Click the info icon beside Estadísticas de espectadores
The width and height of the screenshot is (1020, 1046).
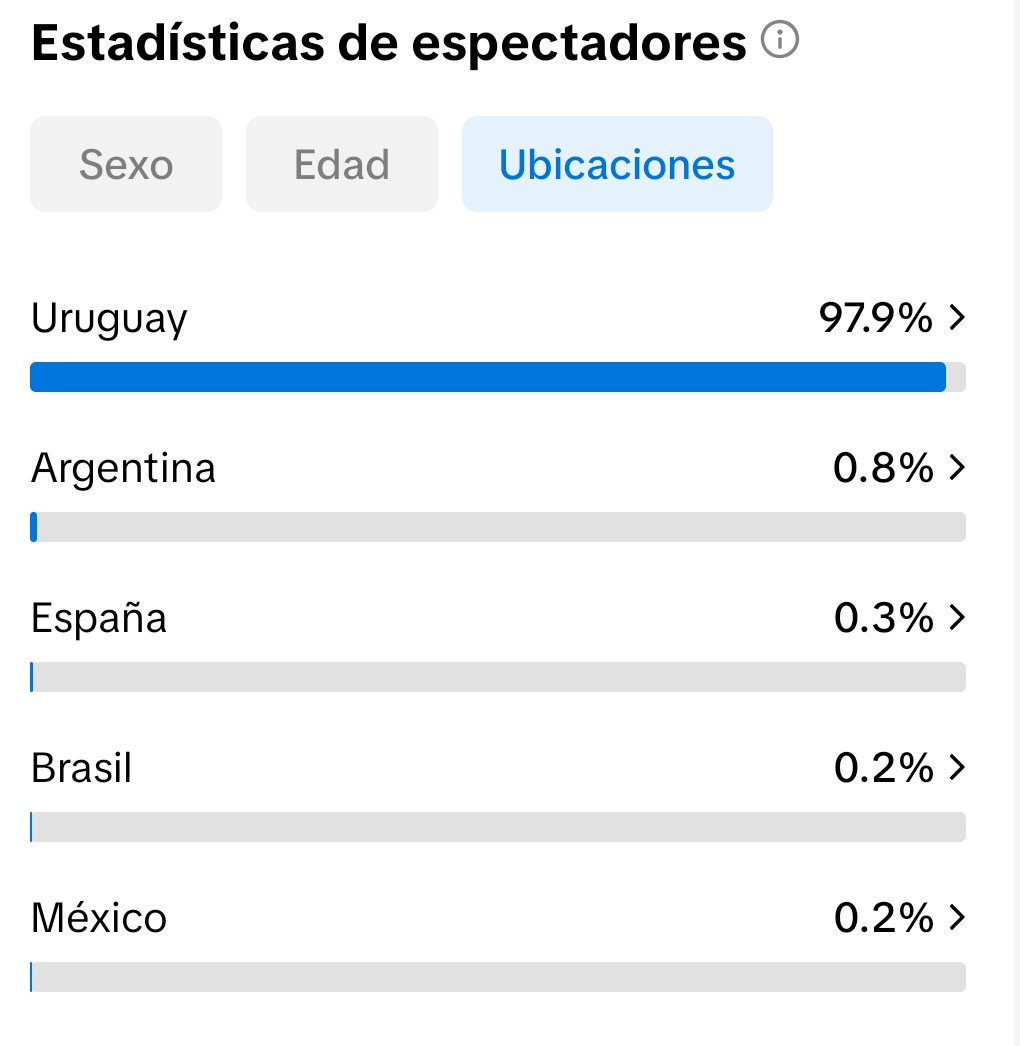coord(780,41)
